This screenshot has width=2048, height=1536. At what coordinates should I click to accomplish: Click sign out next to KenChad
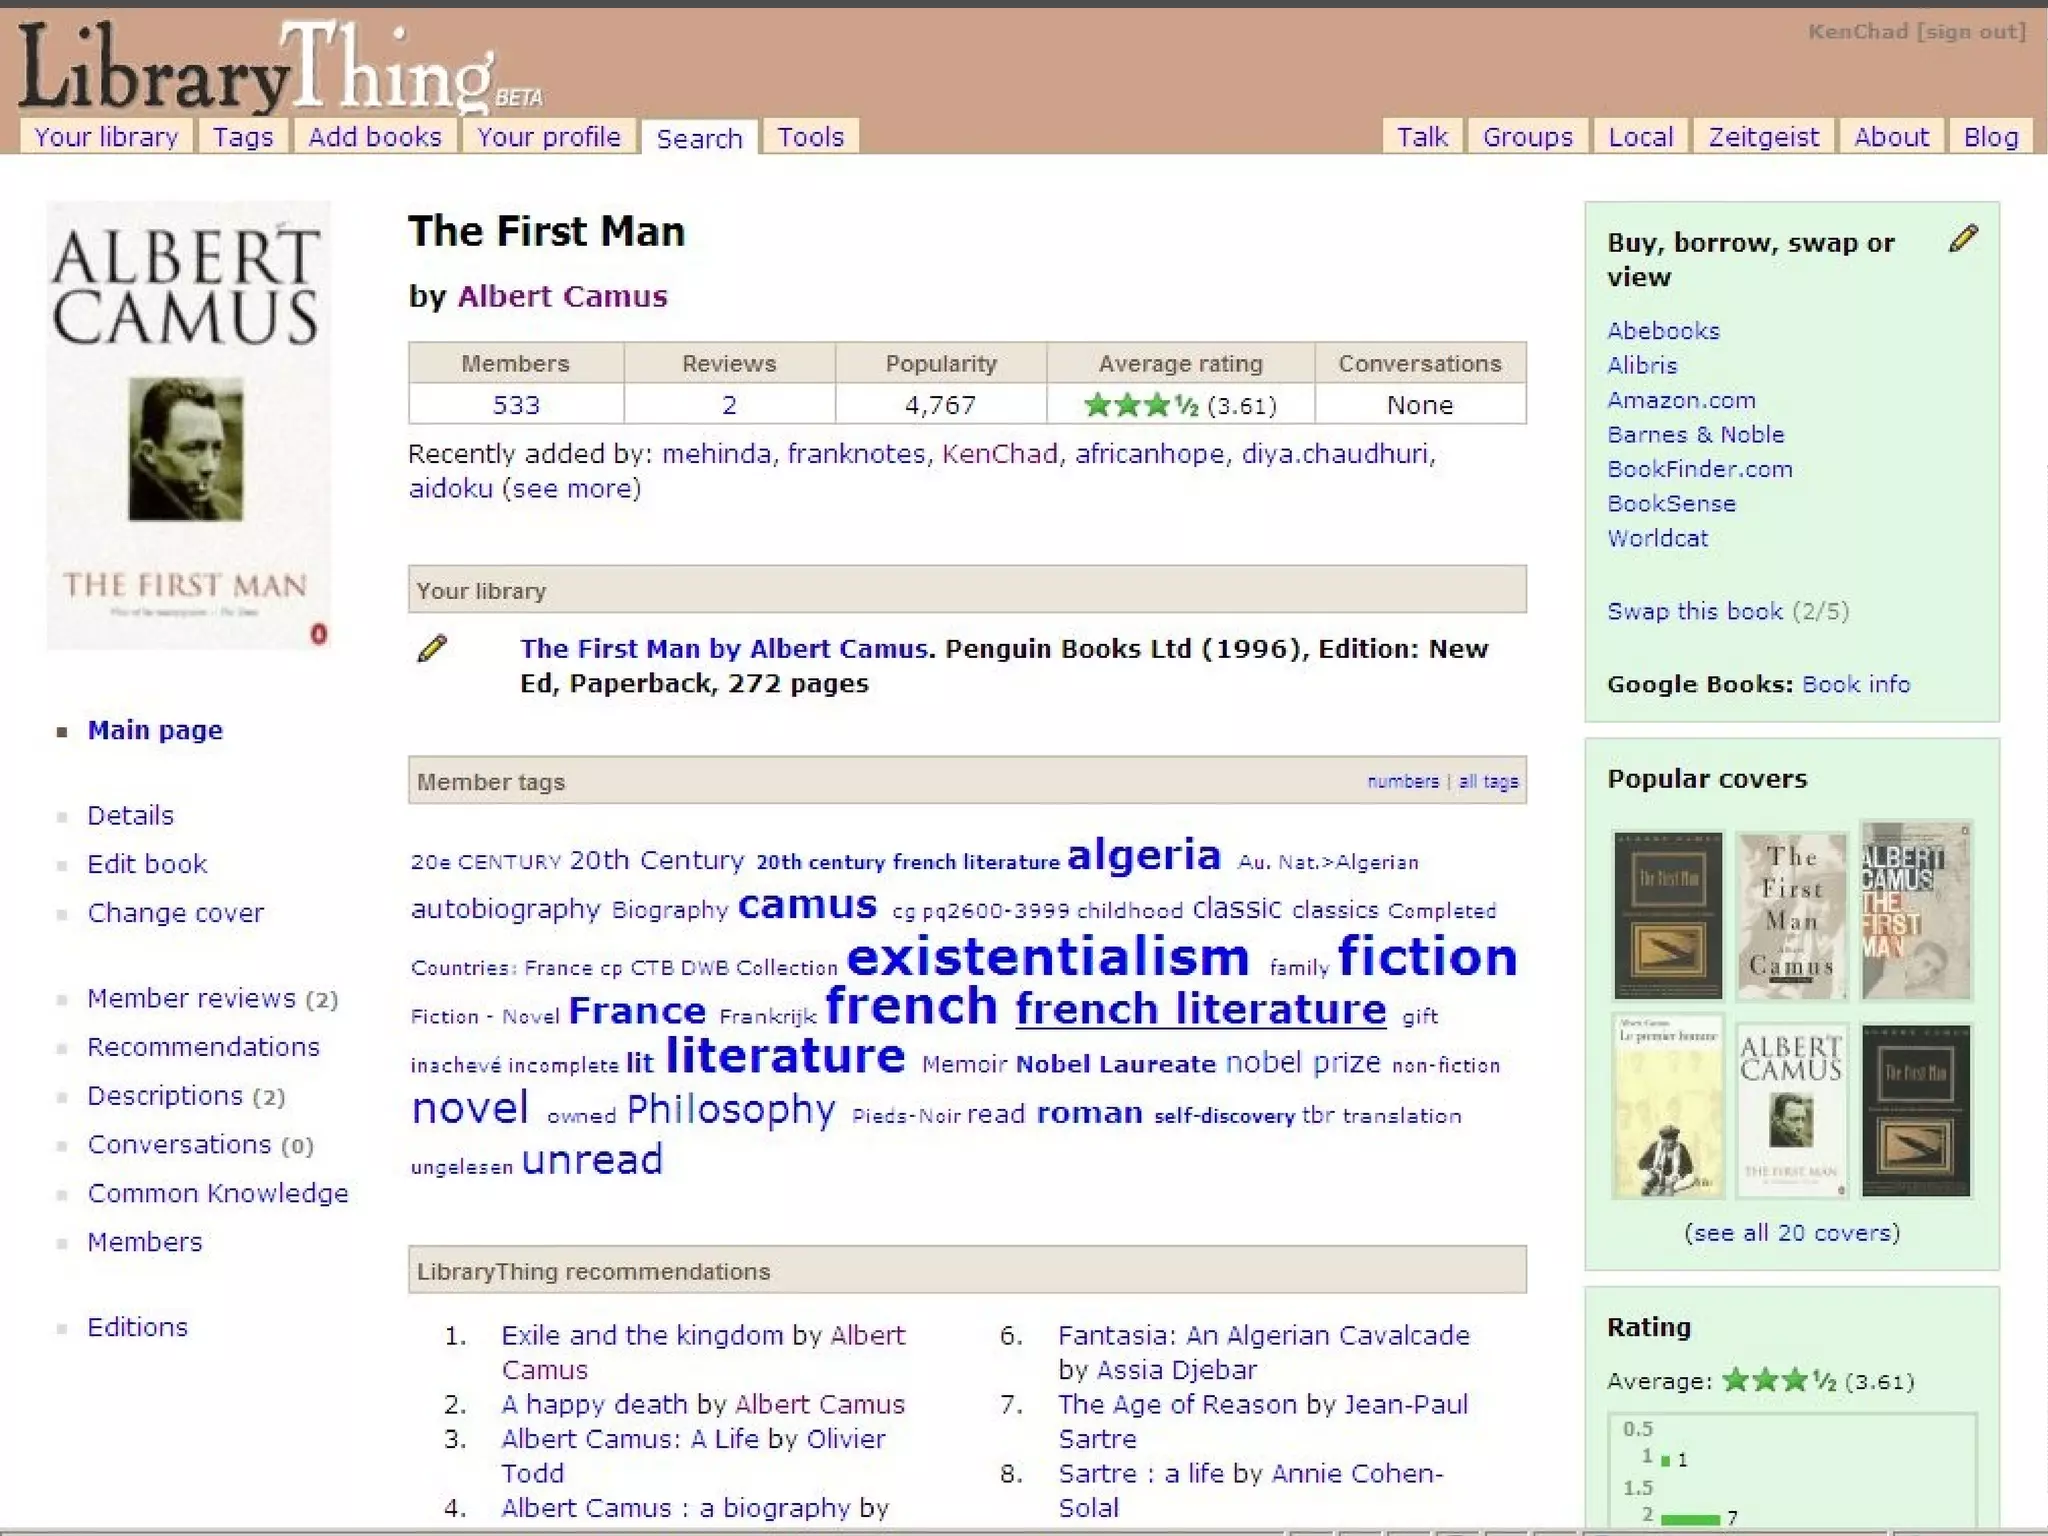(1970, 32)
